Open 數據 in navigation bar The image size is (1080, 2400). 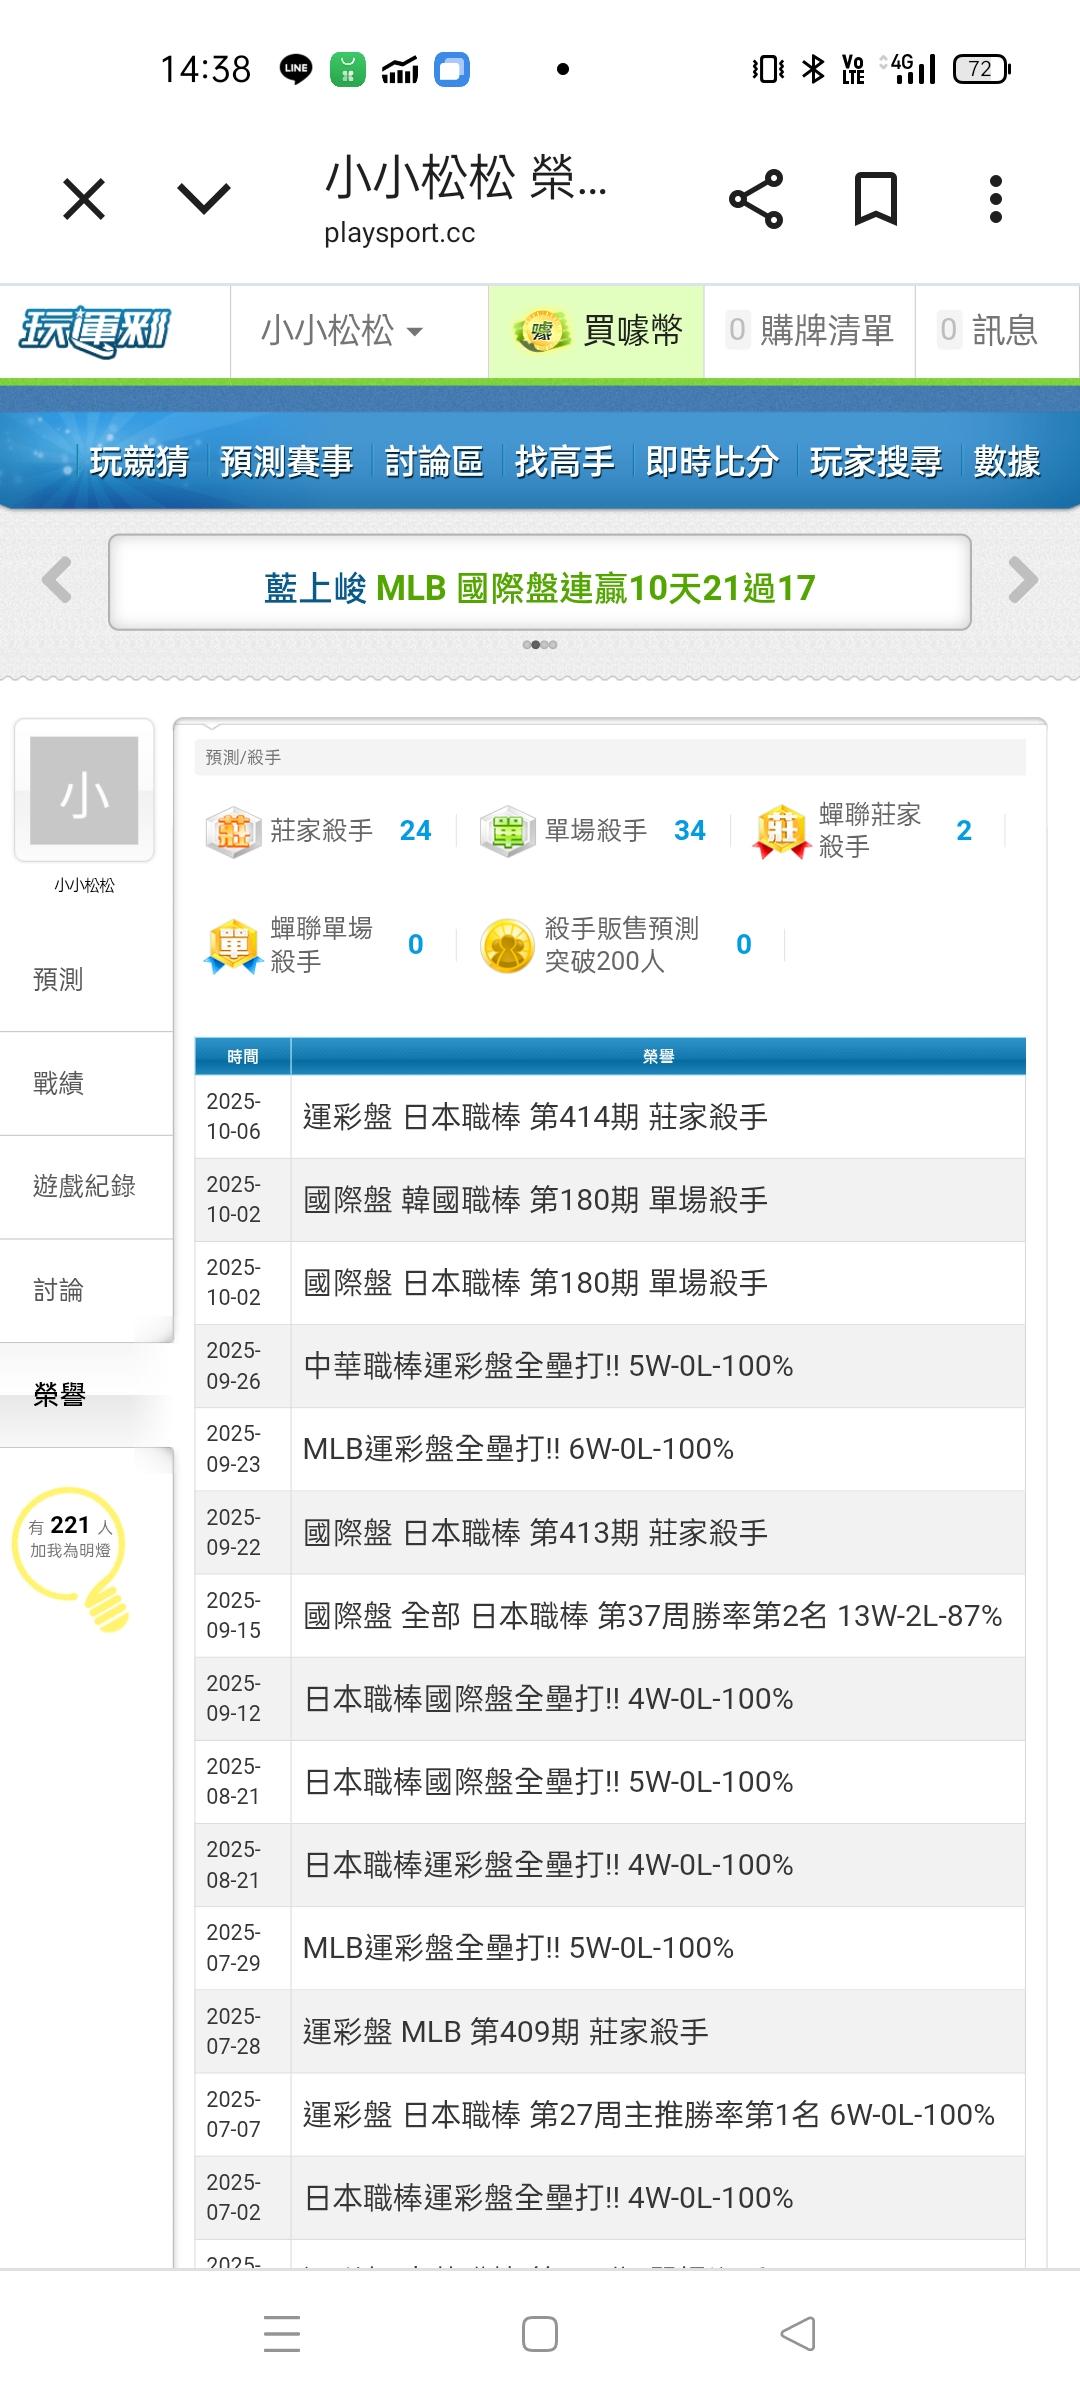pos(1007,461)
